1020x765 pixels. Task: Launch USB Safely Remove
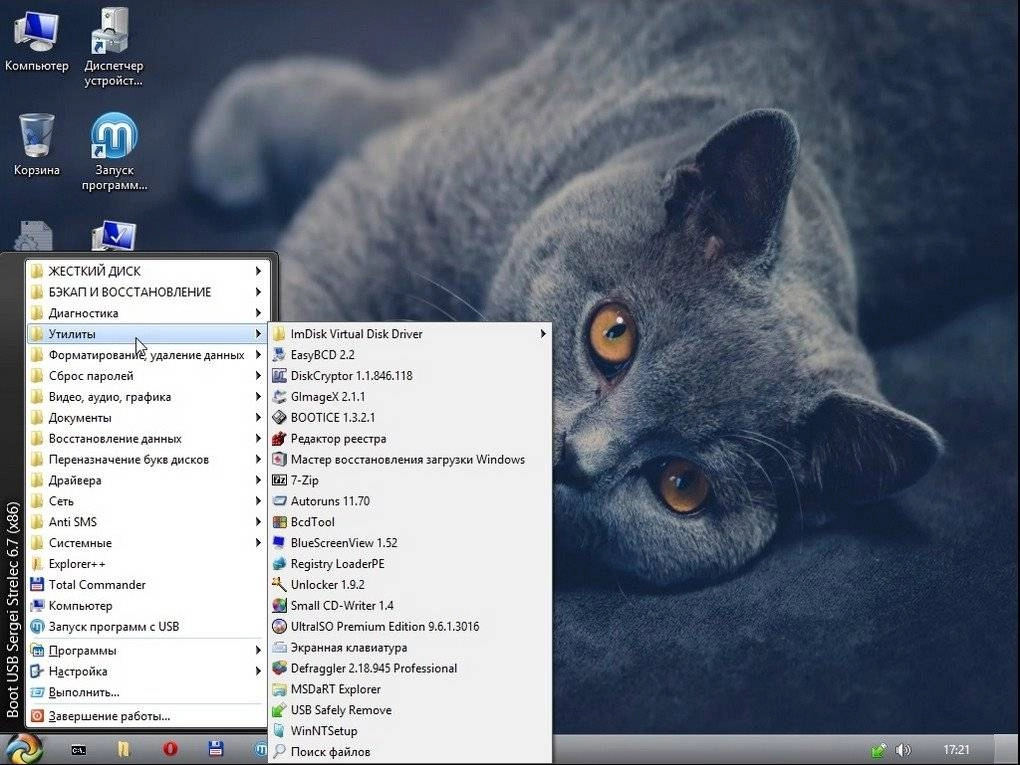pyautogui.click(x=410, y=710)
